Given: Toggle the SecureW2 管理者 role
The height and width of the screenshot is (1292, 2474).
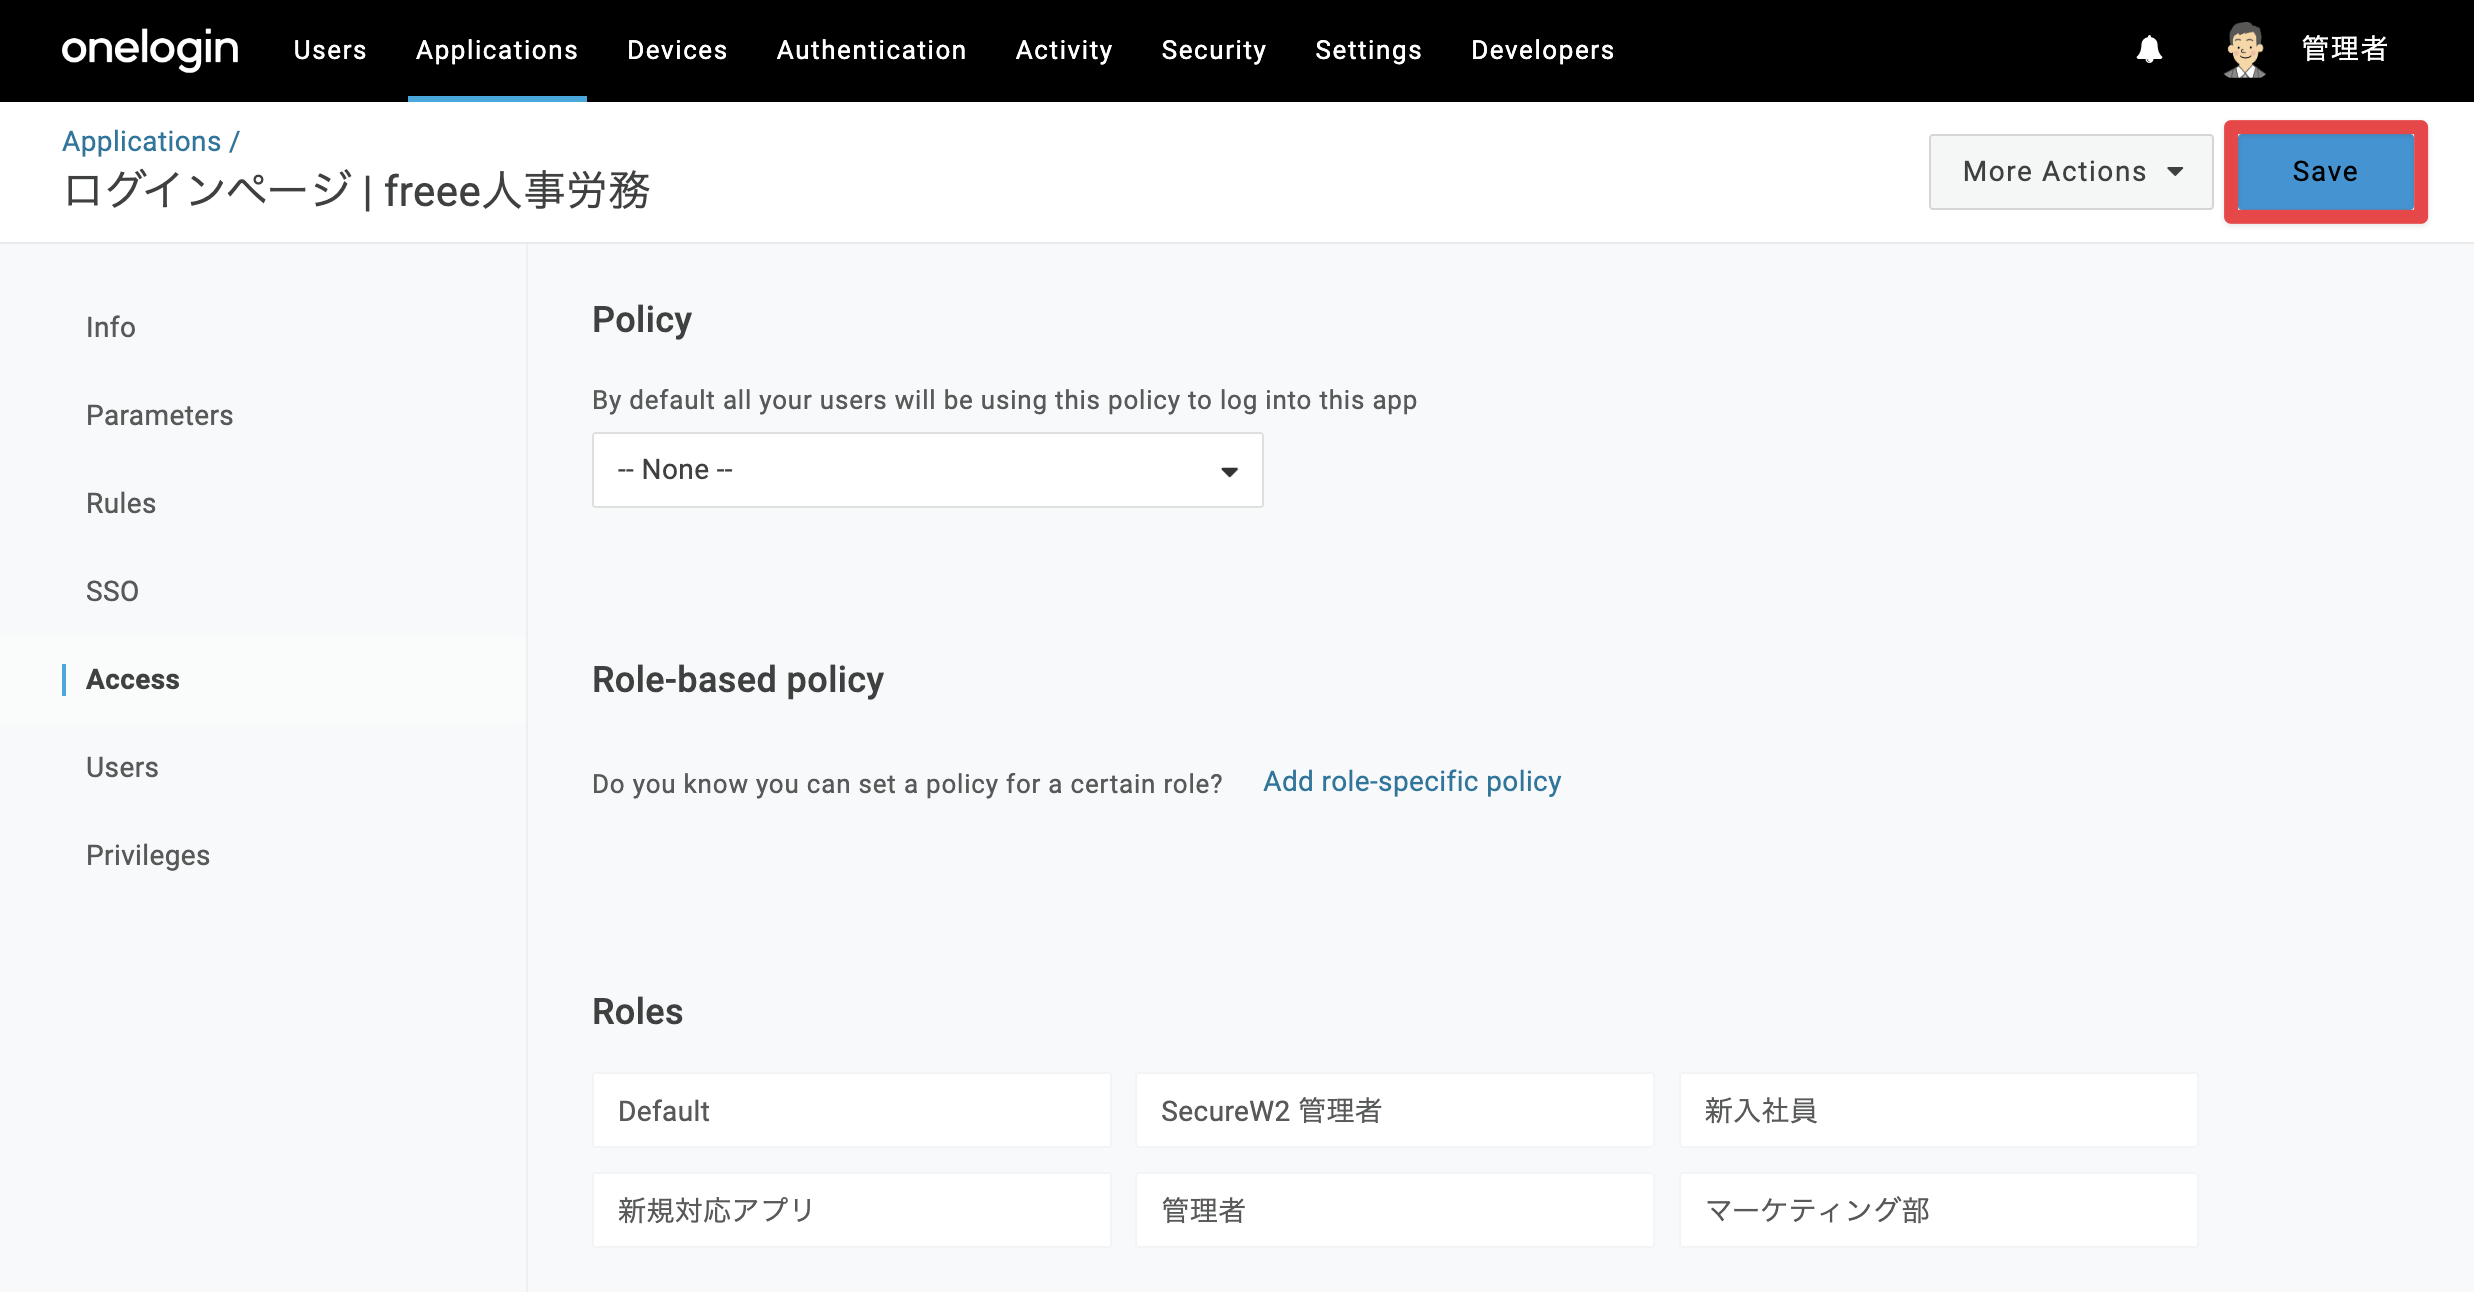Looking at the screenshot, I should tap(1394, 1110).
